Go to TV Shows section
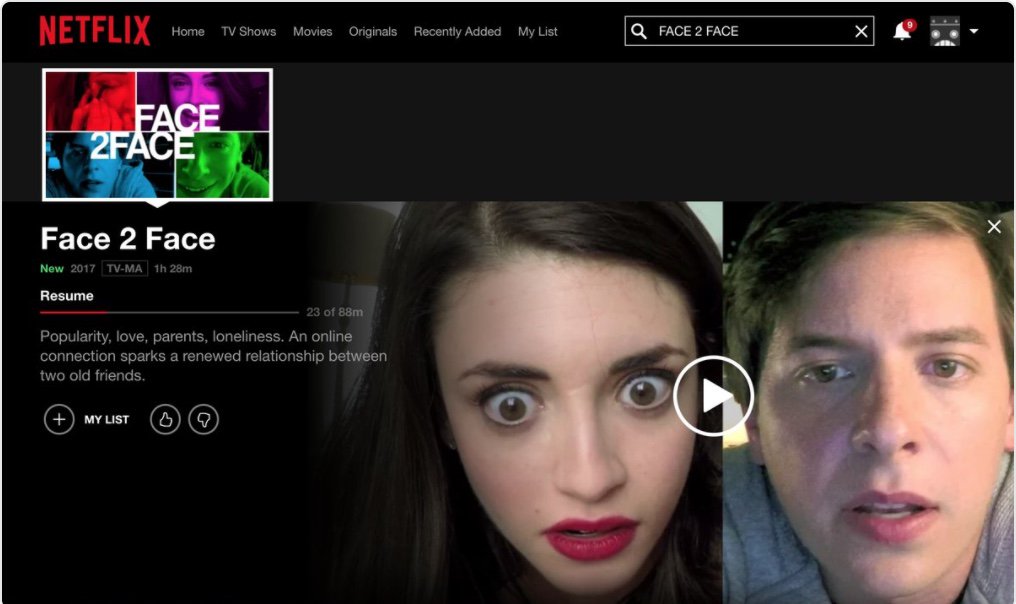Image resolution: width=1016 pixels, height=604 pixels. 248,31
